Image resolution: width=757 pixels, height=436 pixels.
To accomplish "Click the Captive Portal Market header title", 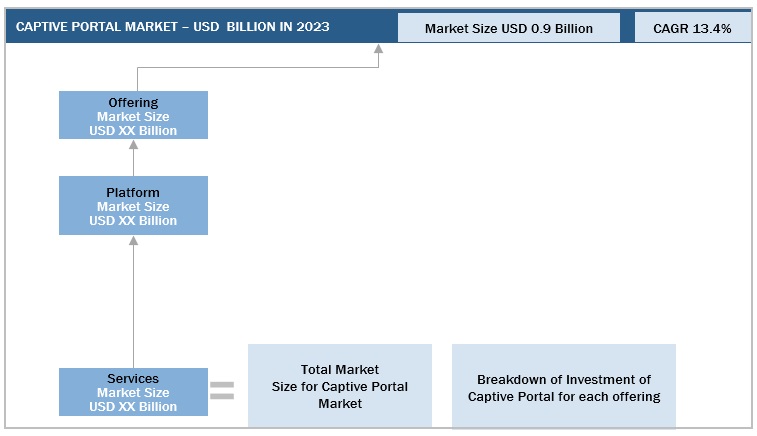I will click(x=172, y=27).
